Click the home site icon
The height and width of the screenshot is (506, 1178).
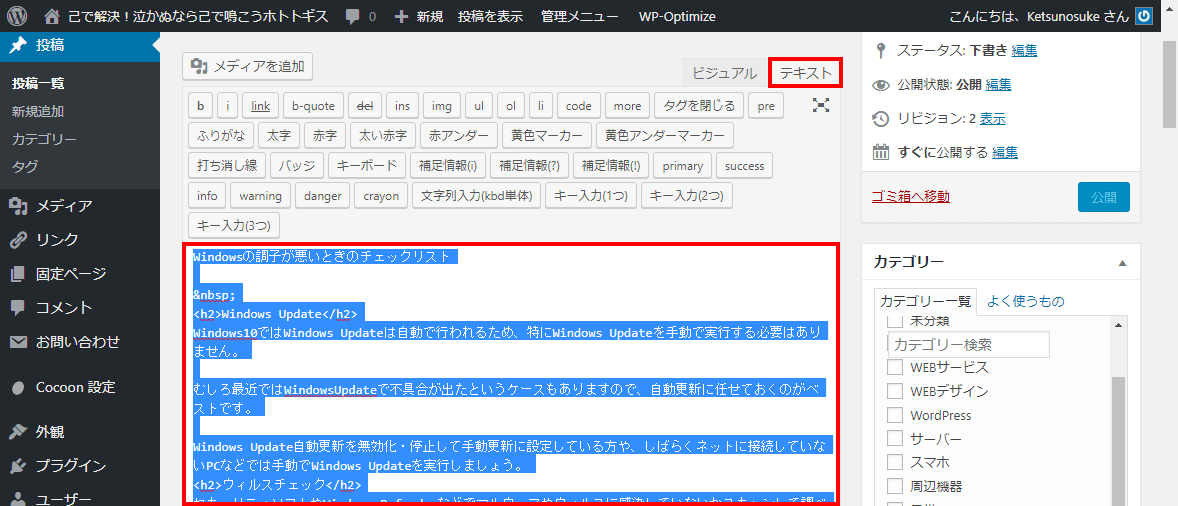[x=51, y=16]
